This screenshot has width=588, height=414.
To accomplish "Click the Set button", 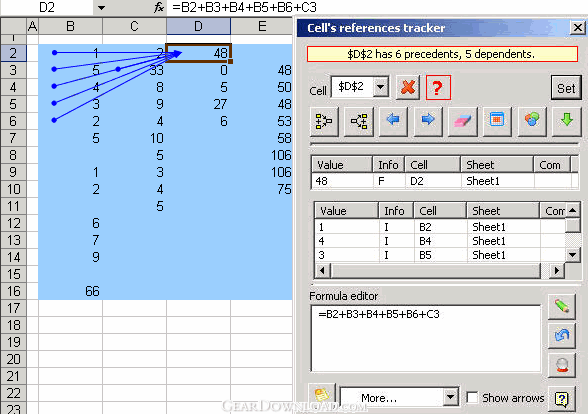I will click(566, 88).
